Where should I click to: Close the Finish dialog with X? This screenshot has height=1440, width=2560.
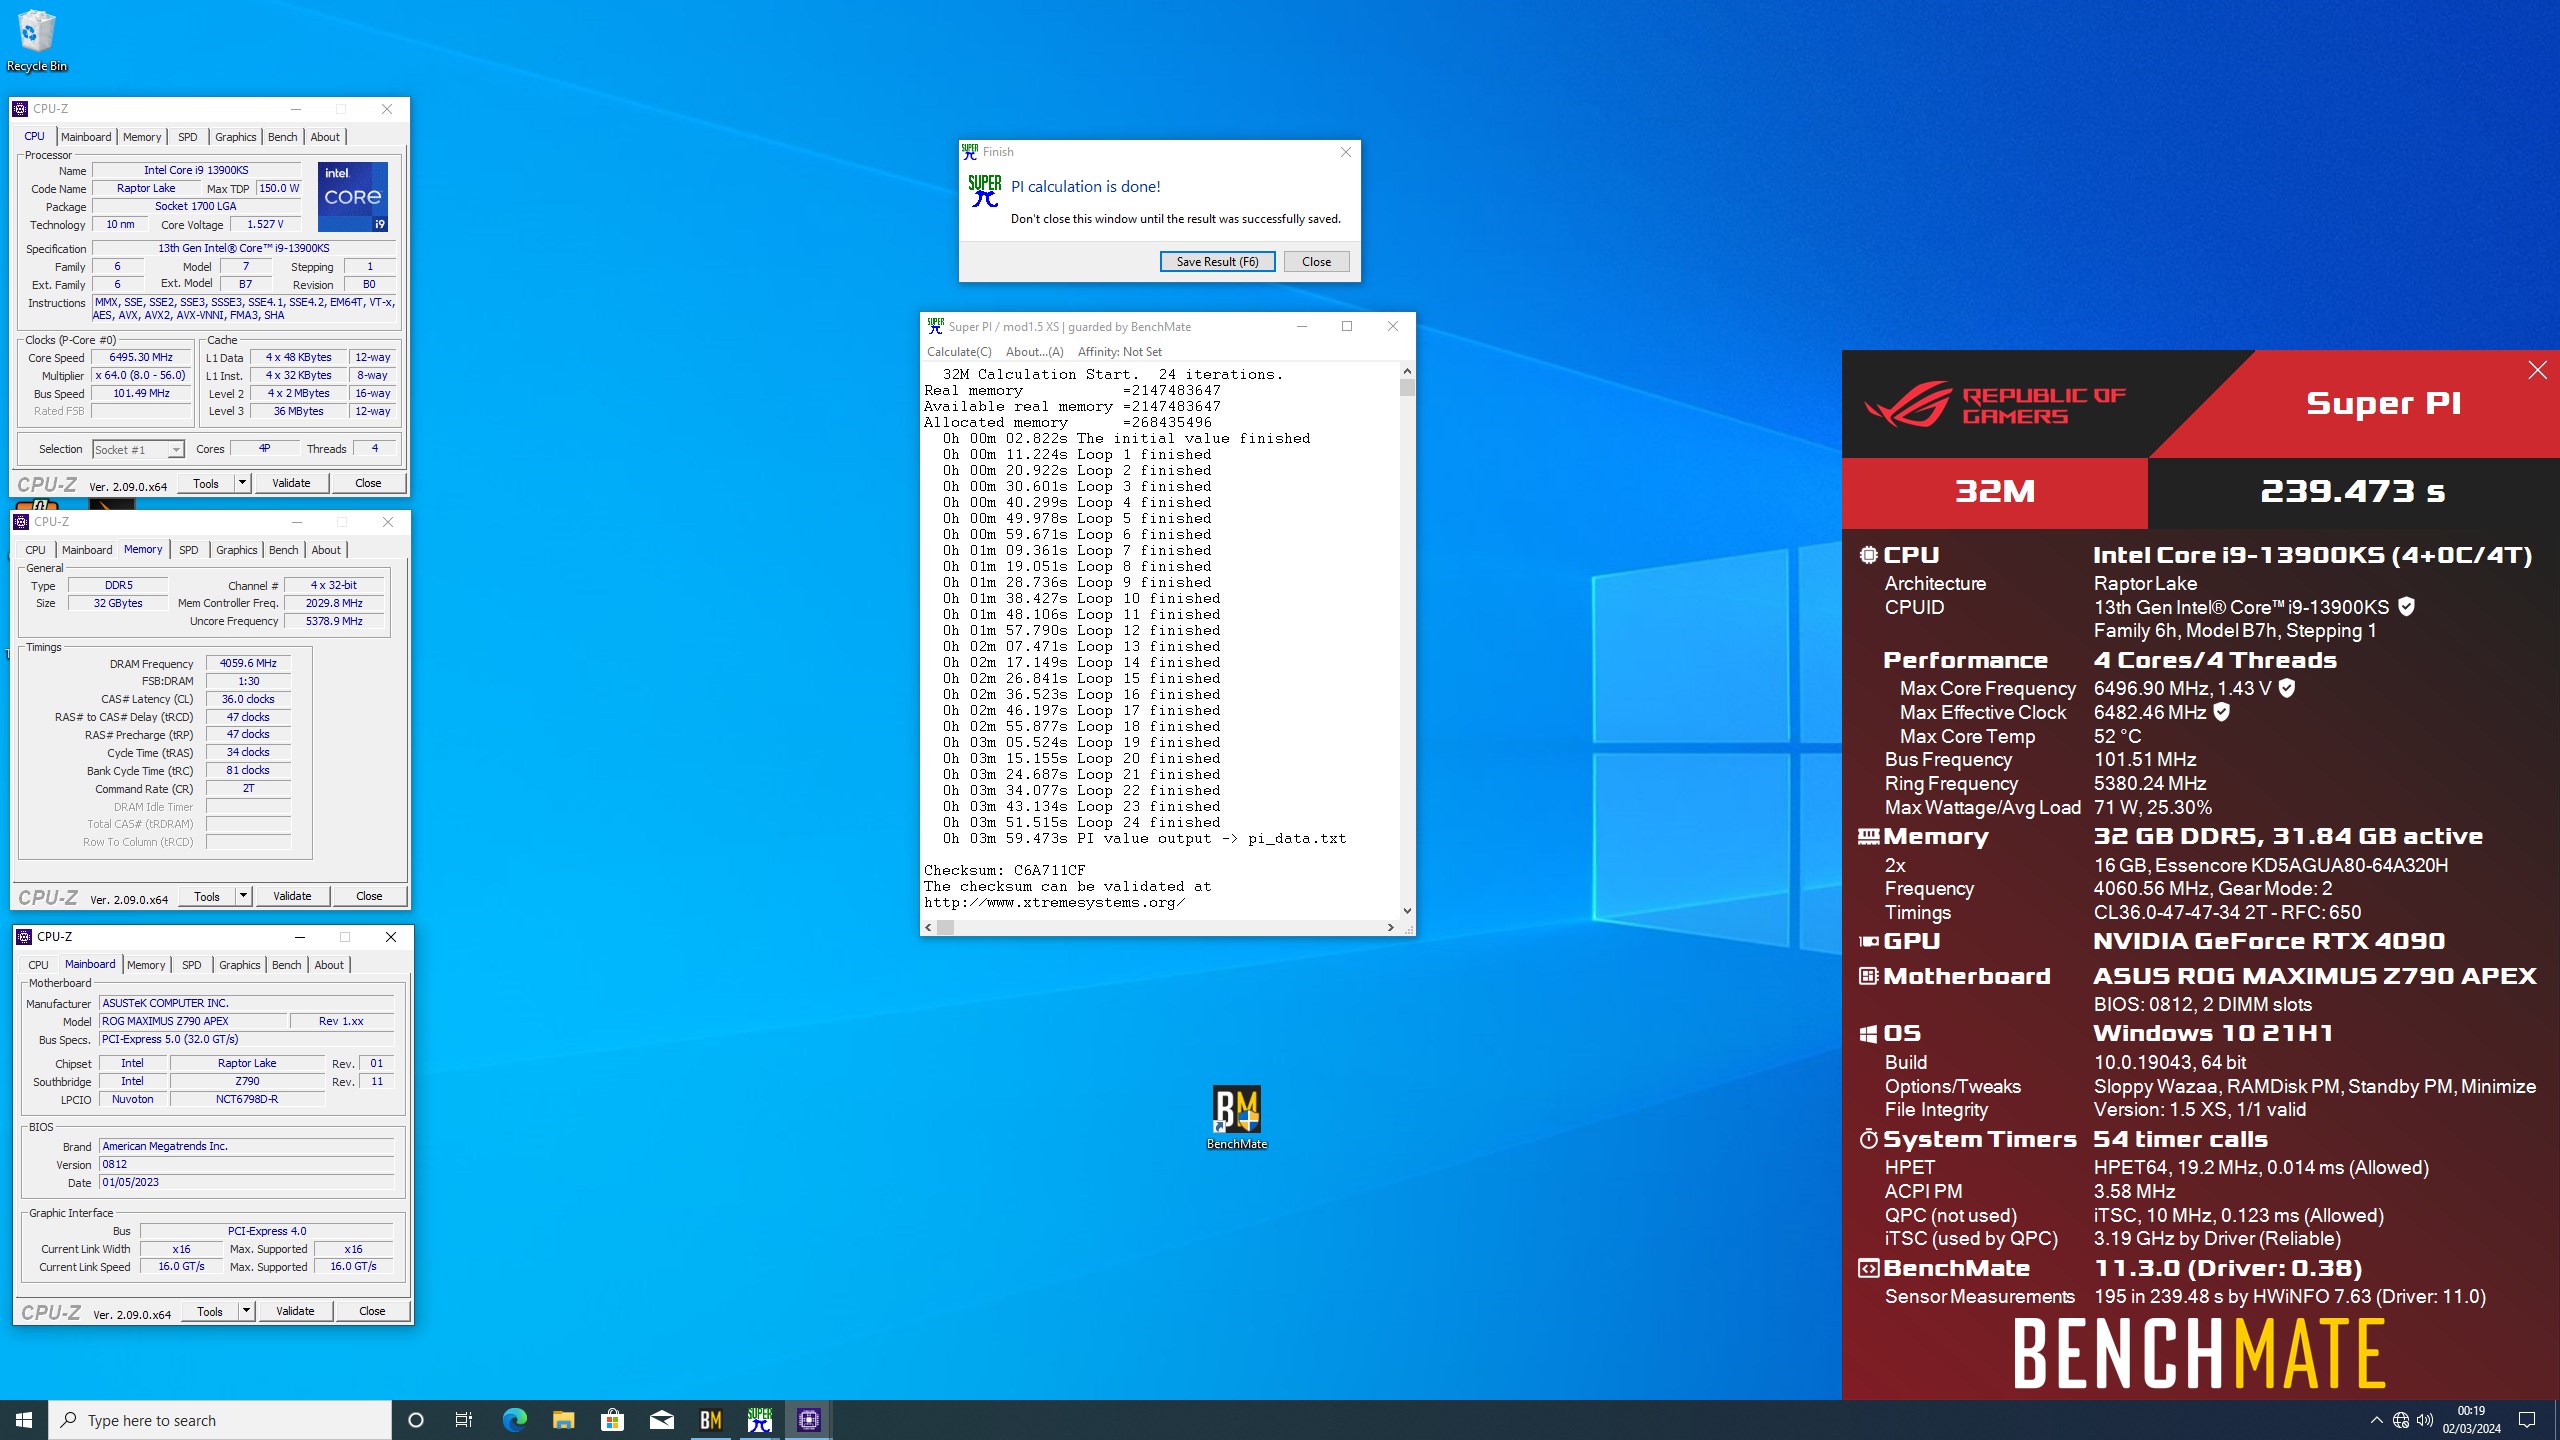pos(1345,152)
